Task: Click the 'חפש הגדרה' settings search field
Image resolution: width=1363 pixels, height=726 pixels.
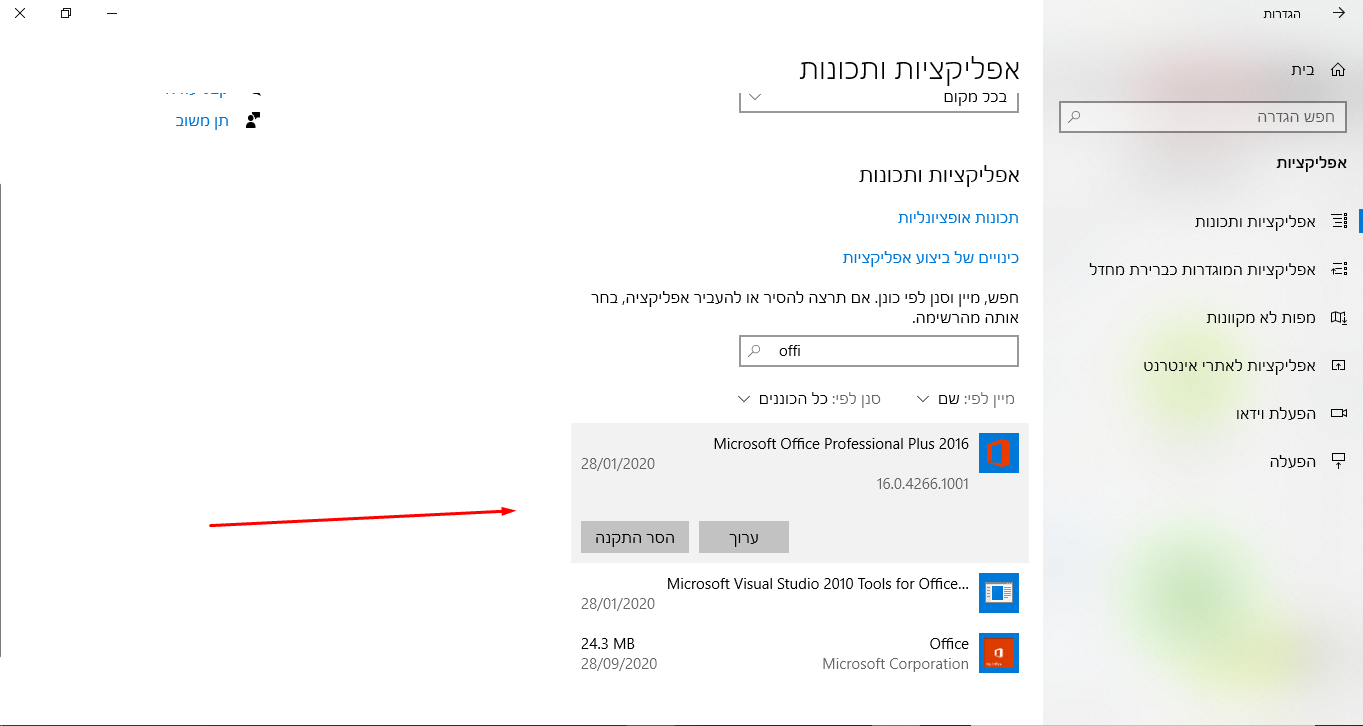Action: (1205, 116)
